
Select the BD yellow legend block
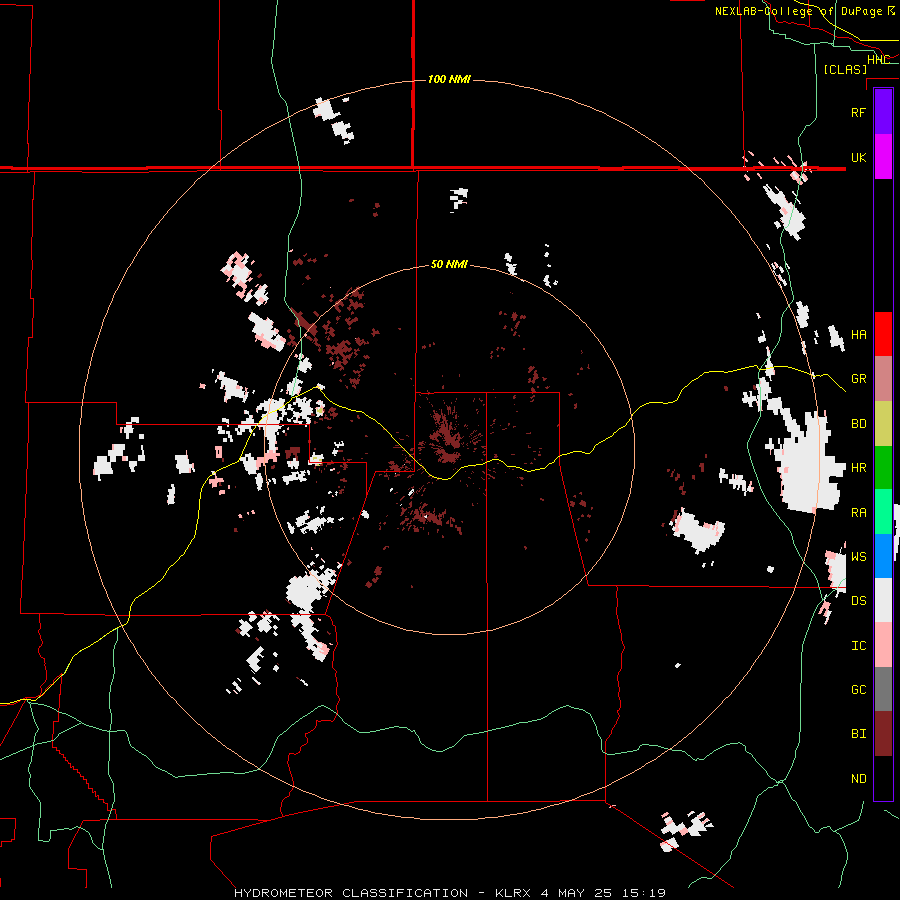pyautogui.click(x=883, y=423)
